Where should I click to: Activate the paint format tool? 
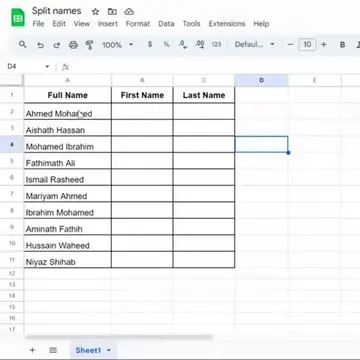coord(89,45)
